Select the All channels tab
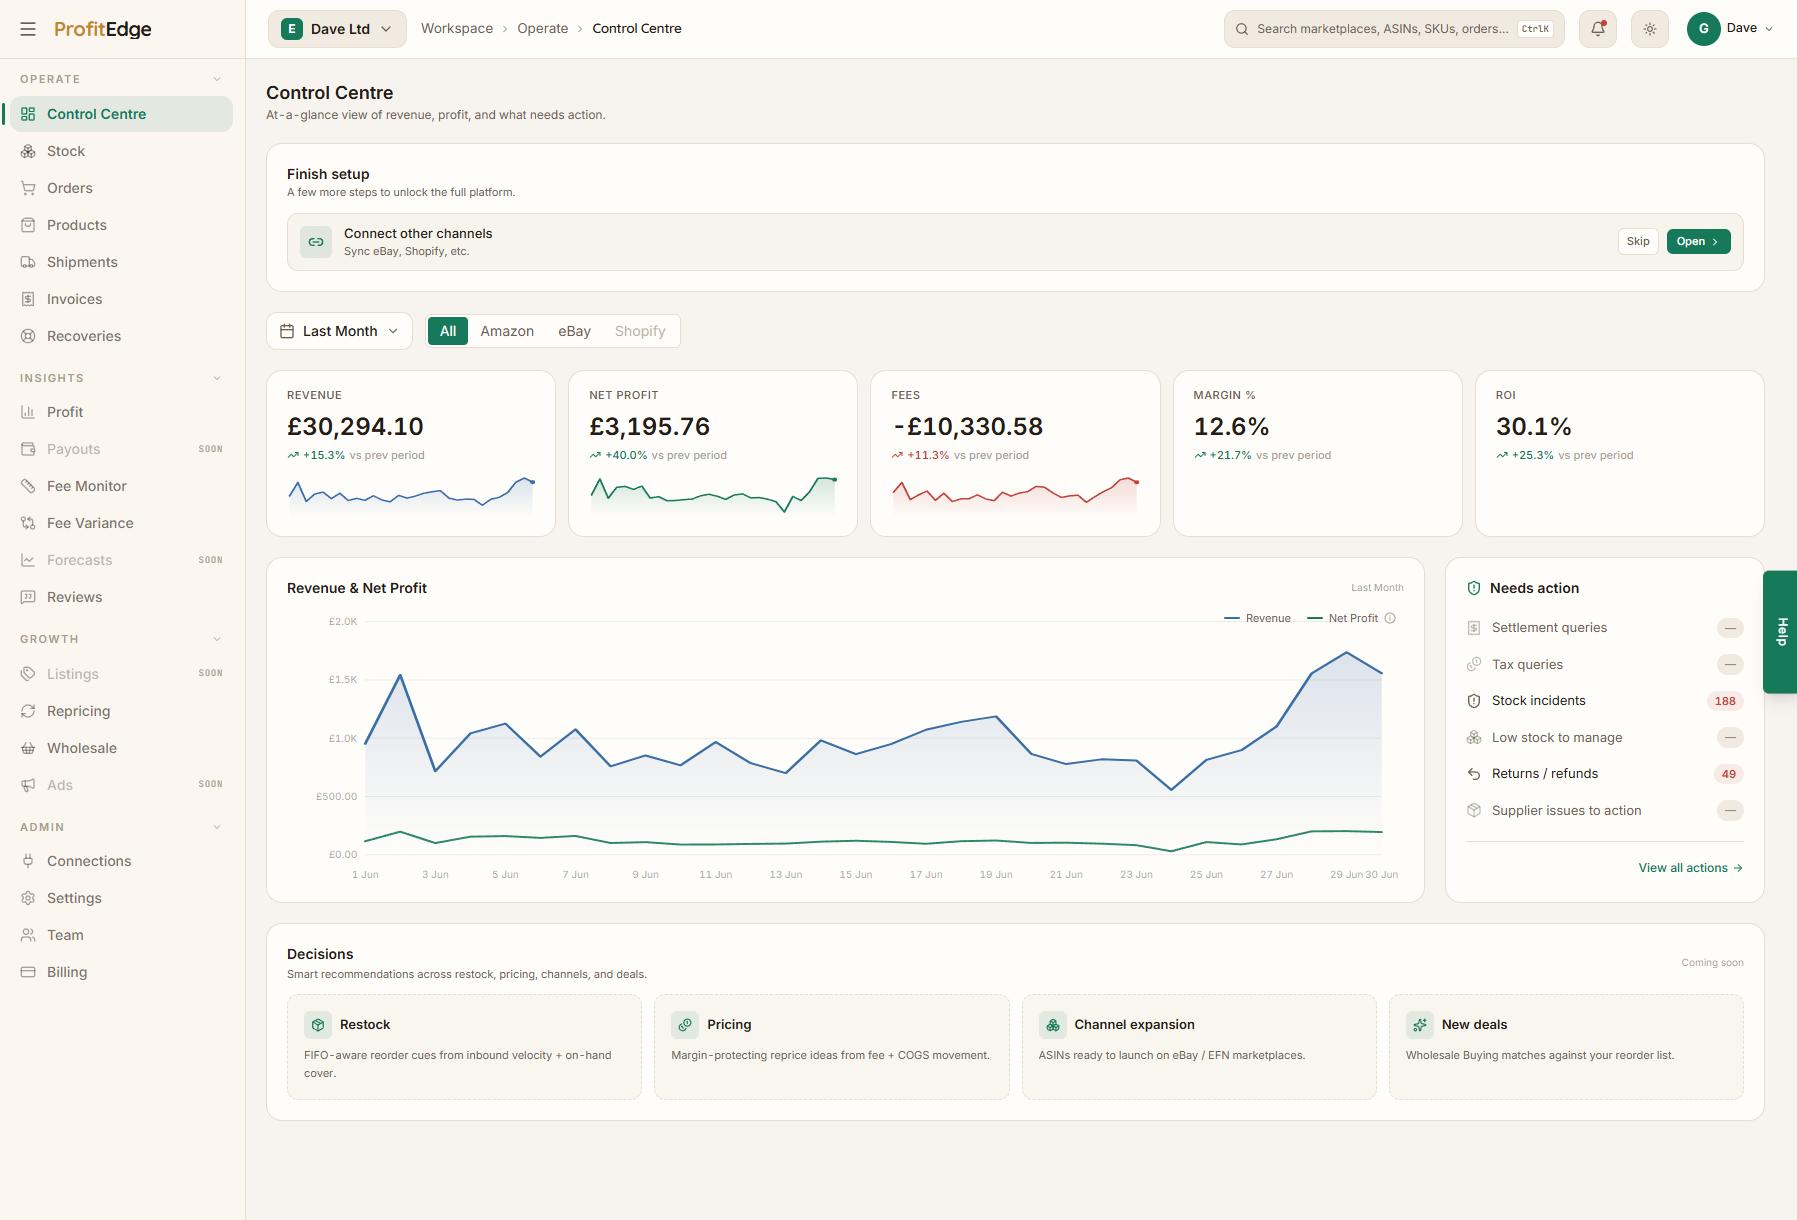The width and height of the screenshot is (1797, 1220). click(x=448, y=331)
